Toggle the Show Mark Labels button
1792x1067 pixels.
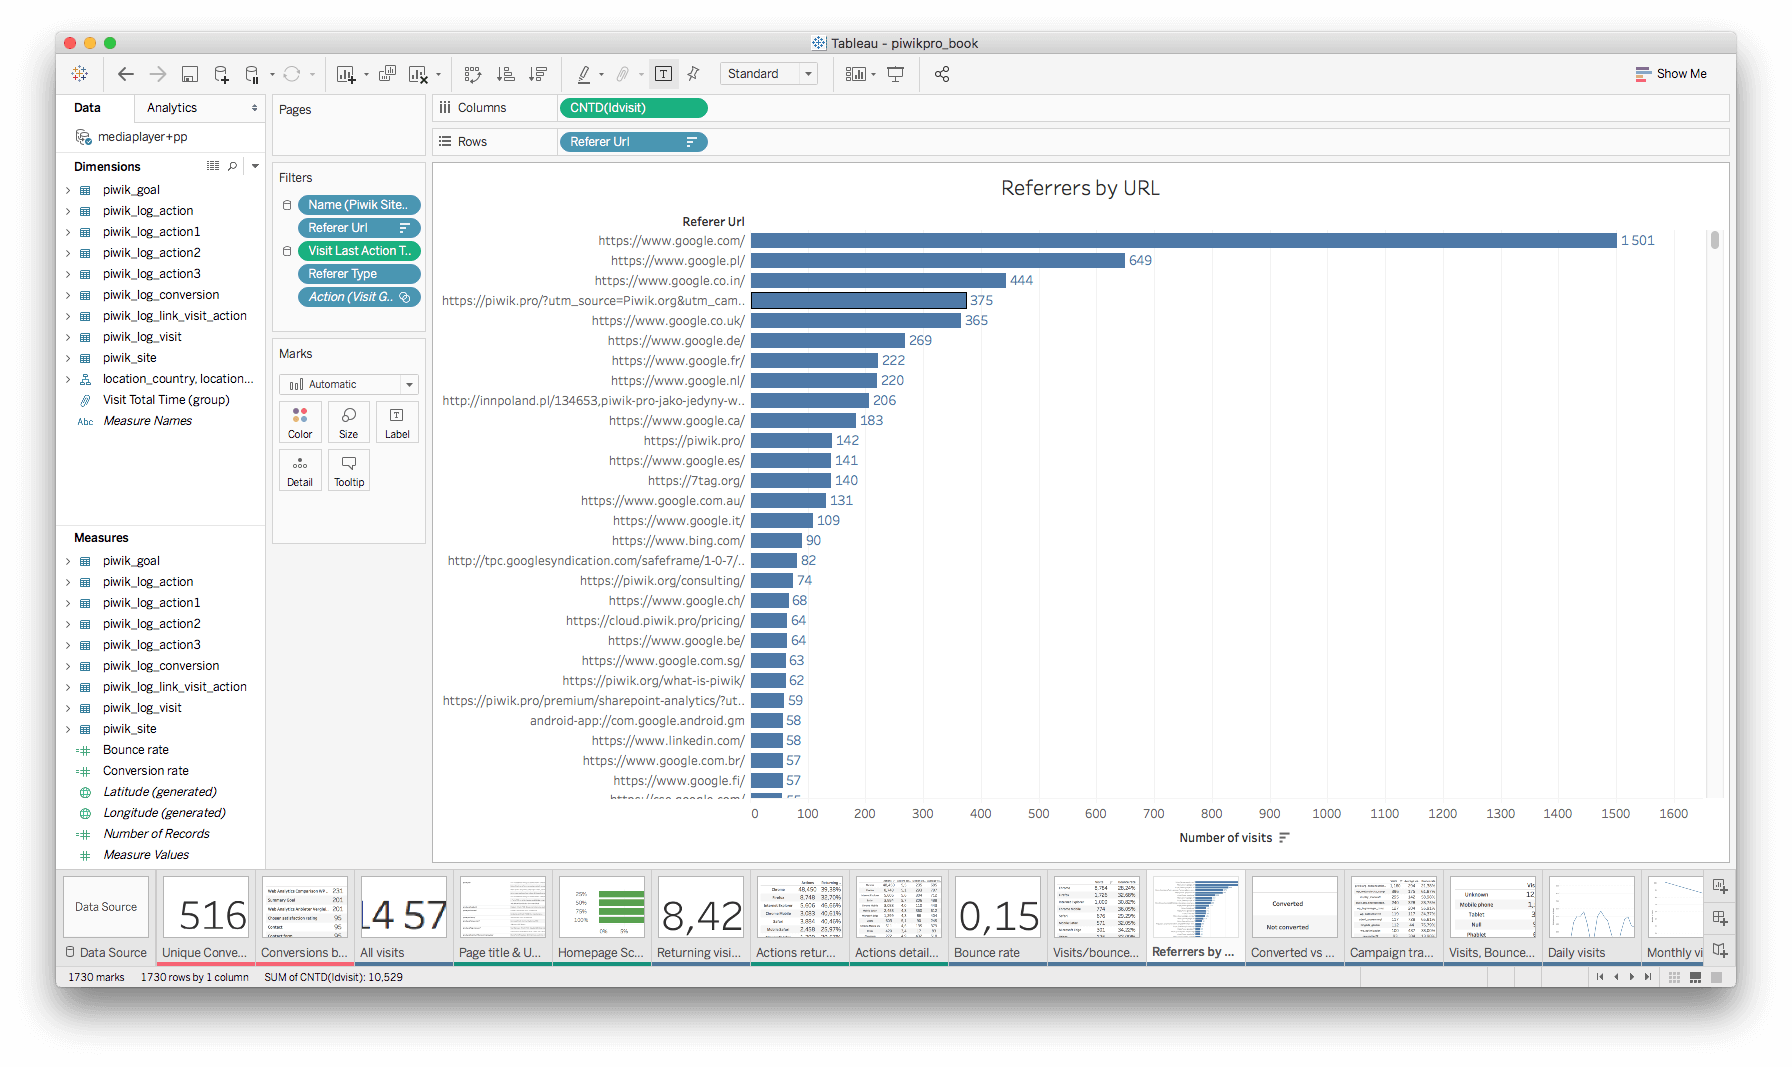tap(663, 74)
